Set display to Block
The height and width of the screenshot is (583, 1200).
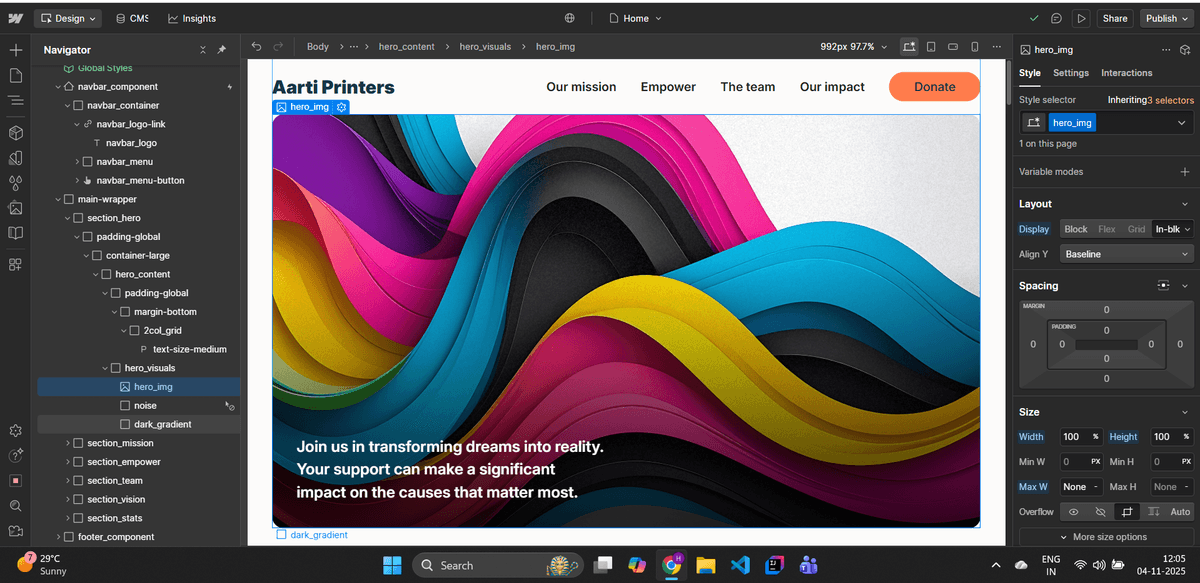tap(1076, 229)
